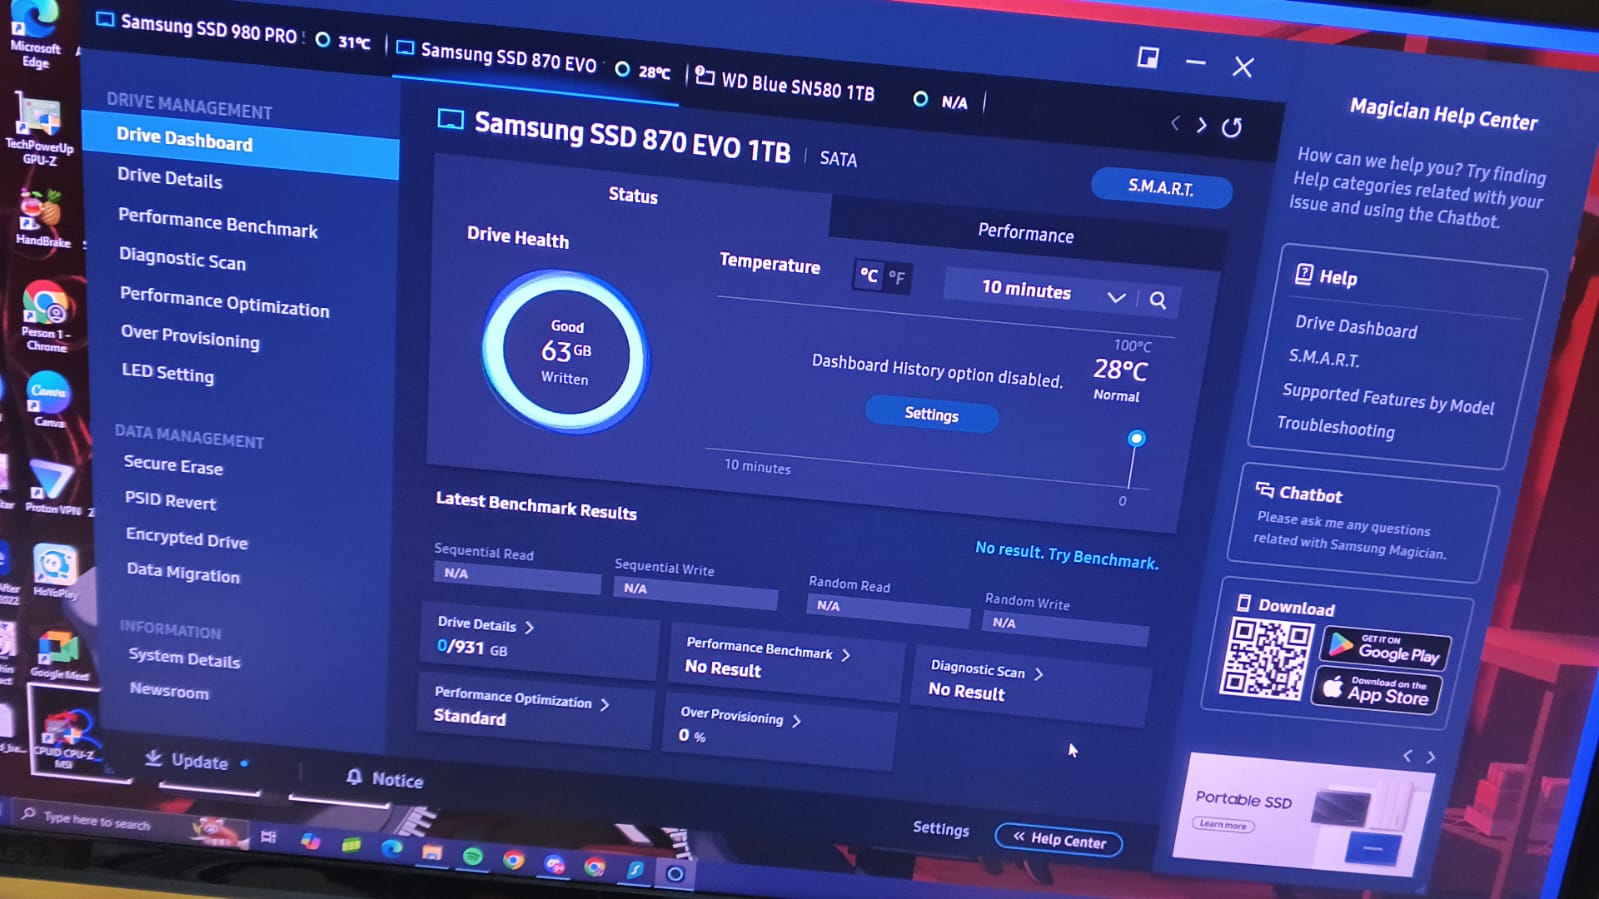Viewport: 1599px width, 899px height.
Task: Click the Update download icon
Action: (x=153, y=758)
